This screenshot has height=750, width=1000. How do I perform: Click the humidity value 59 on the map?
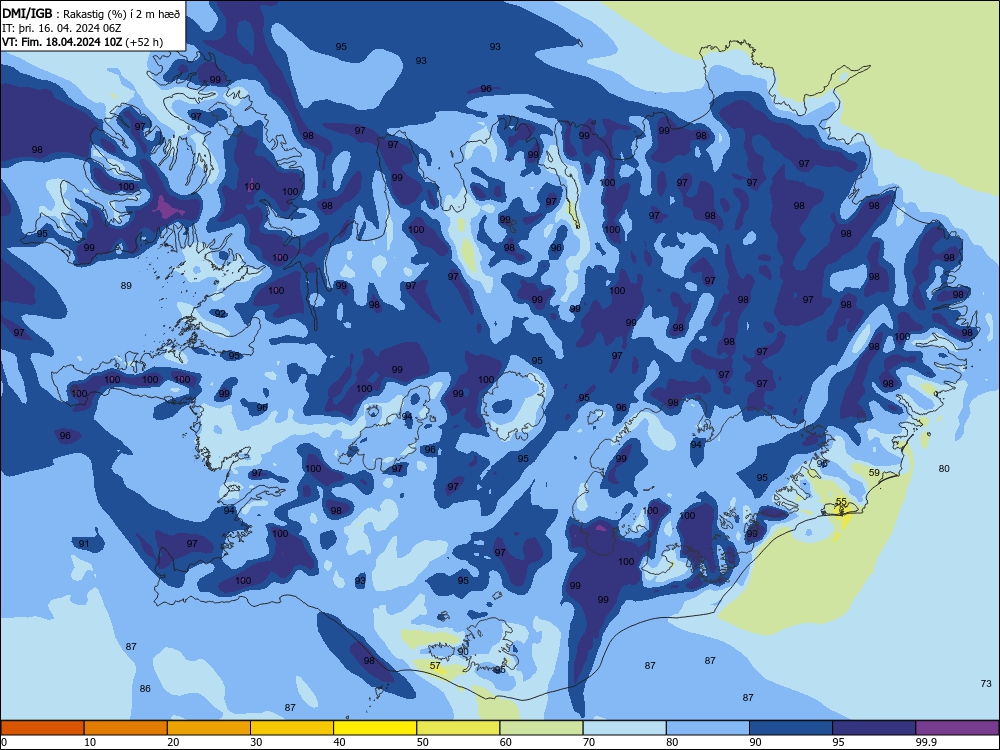click(x=874, y=473)
